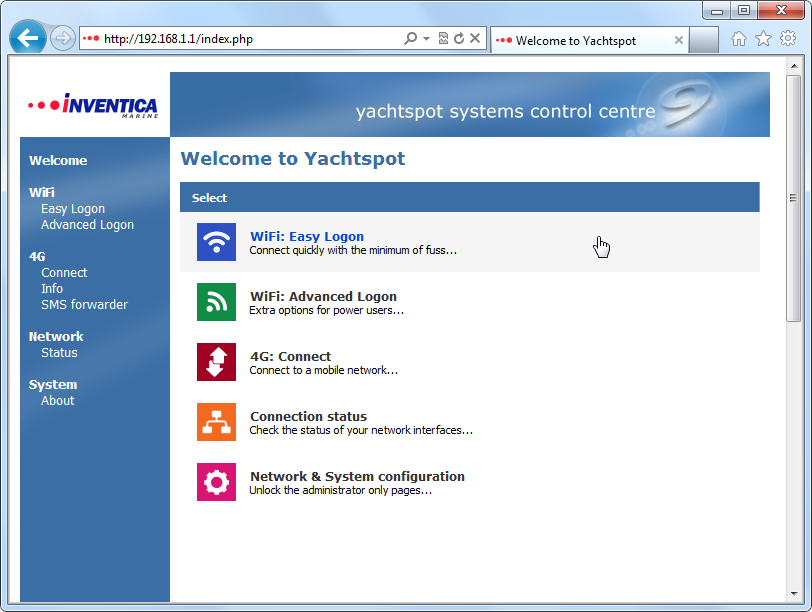Close the Welcome to Yachtspot tab
Screen dimensions: 812x612
678,40
